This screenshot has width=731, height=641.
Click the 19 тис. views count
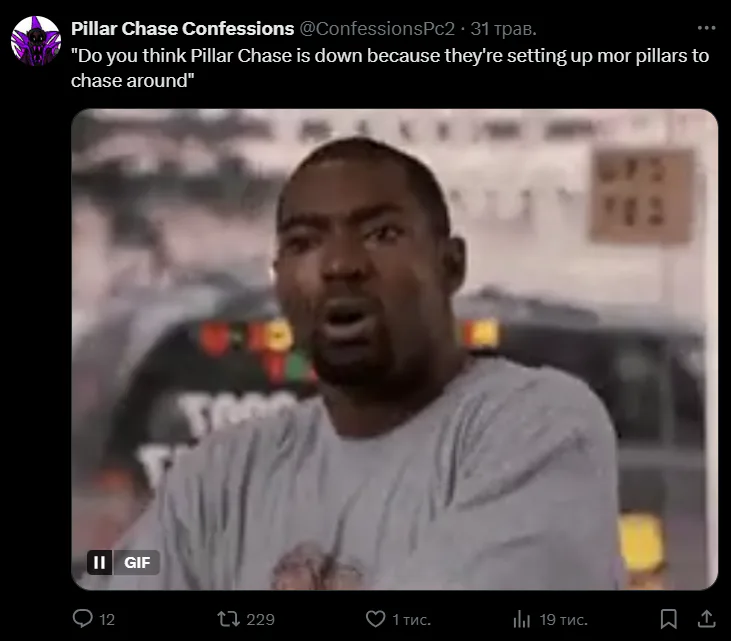pos(563,620)
